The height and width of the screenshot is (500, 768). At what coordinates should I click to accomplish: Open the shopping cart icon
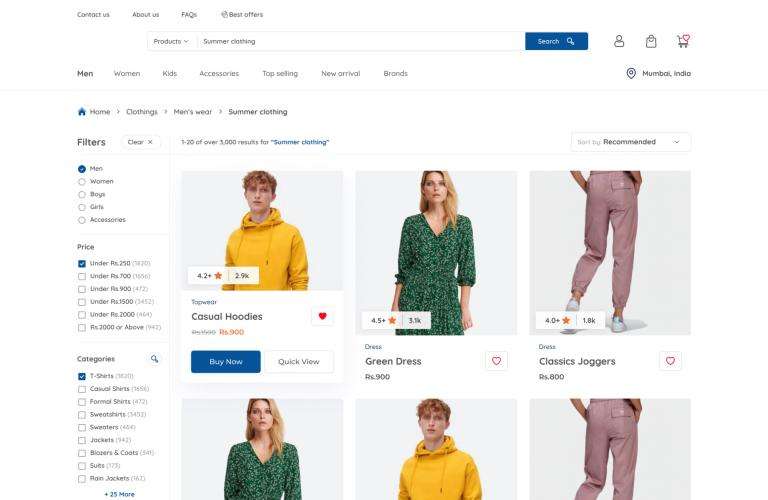[683, 41]
